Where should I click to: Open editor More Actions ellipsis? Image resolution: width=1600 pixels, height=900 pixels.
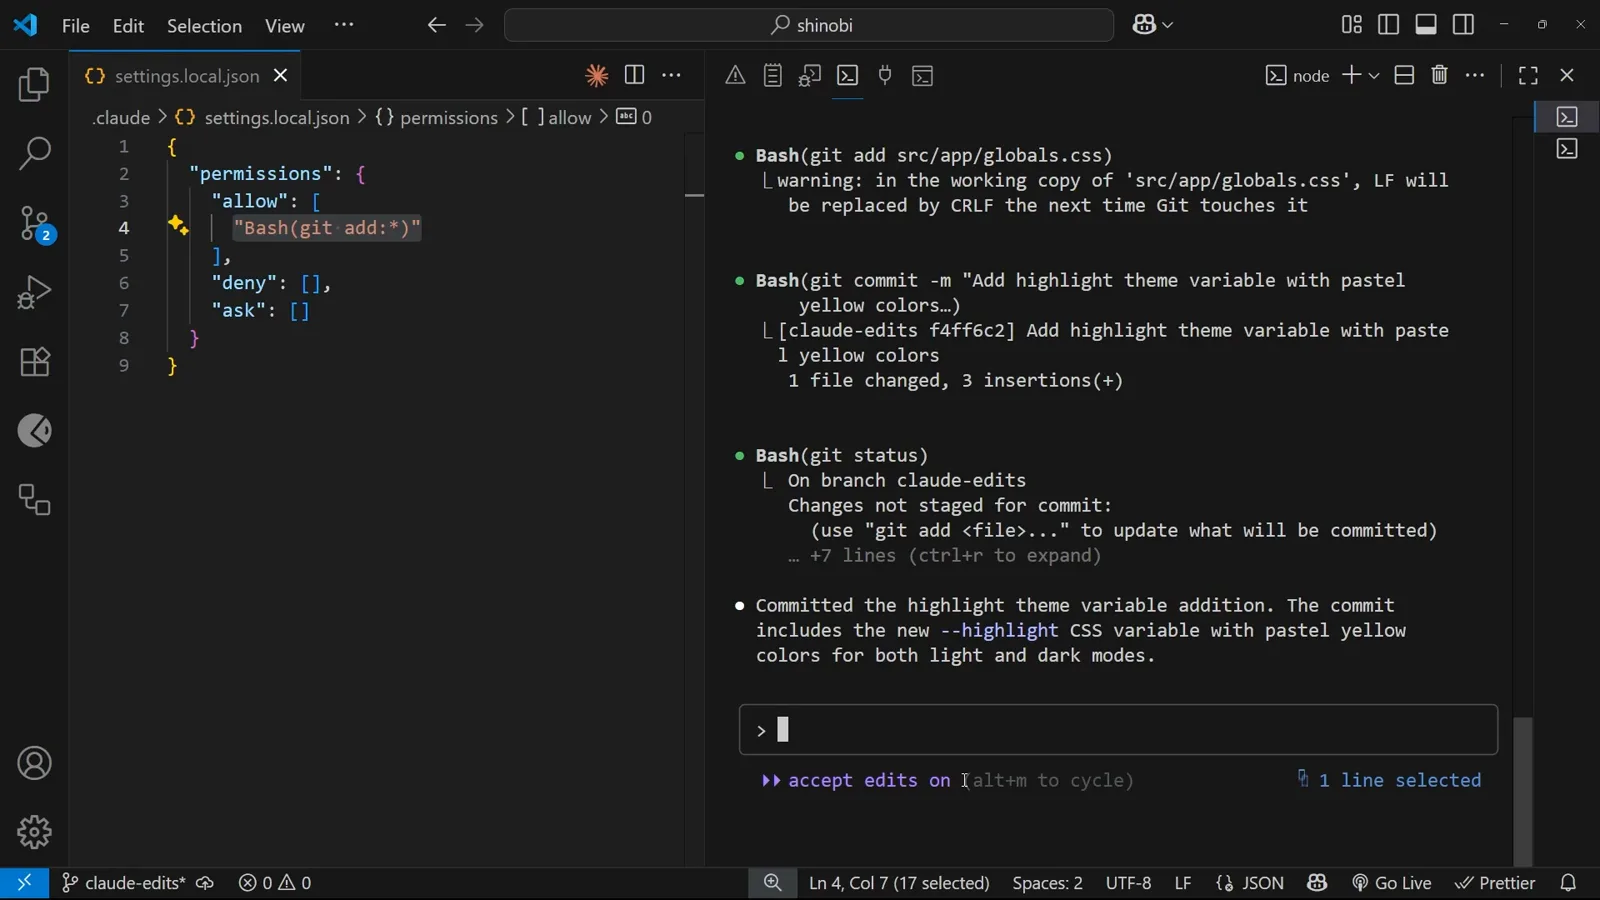coord(672,75)
